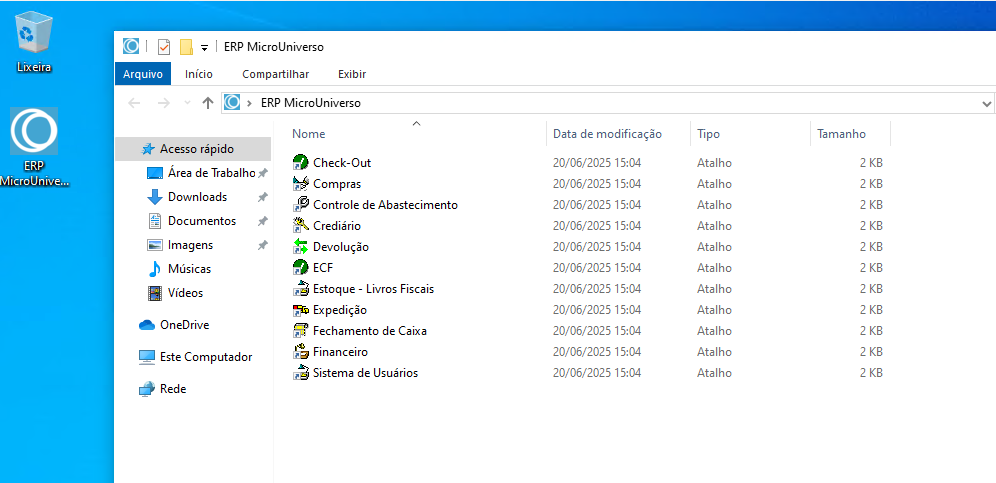Select the Sistema de Usuários icon
996x483 pixels.
tap(300, 373)
